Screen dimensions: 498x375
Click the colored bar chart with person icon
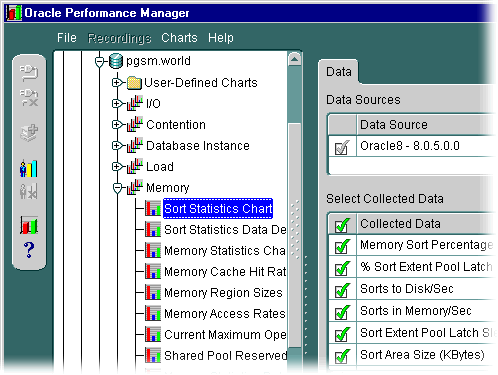(x=29, y=169)
